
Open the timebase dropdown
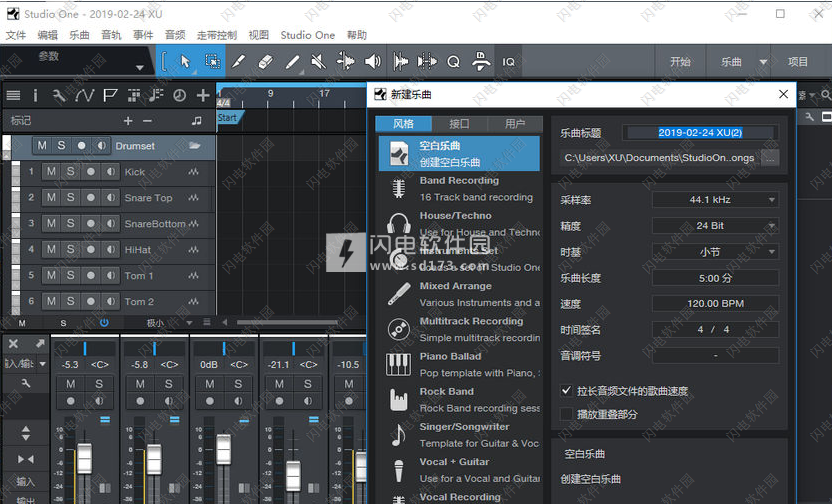point(715,252)
